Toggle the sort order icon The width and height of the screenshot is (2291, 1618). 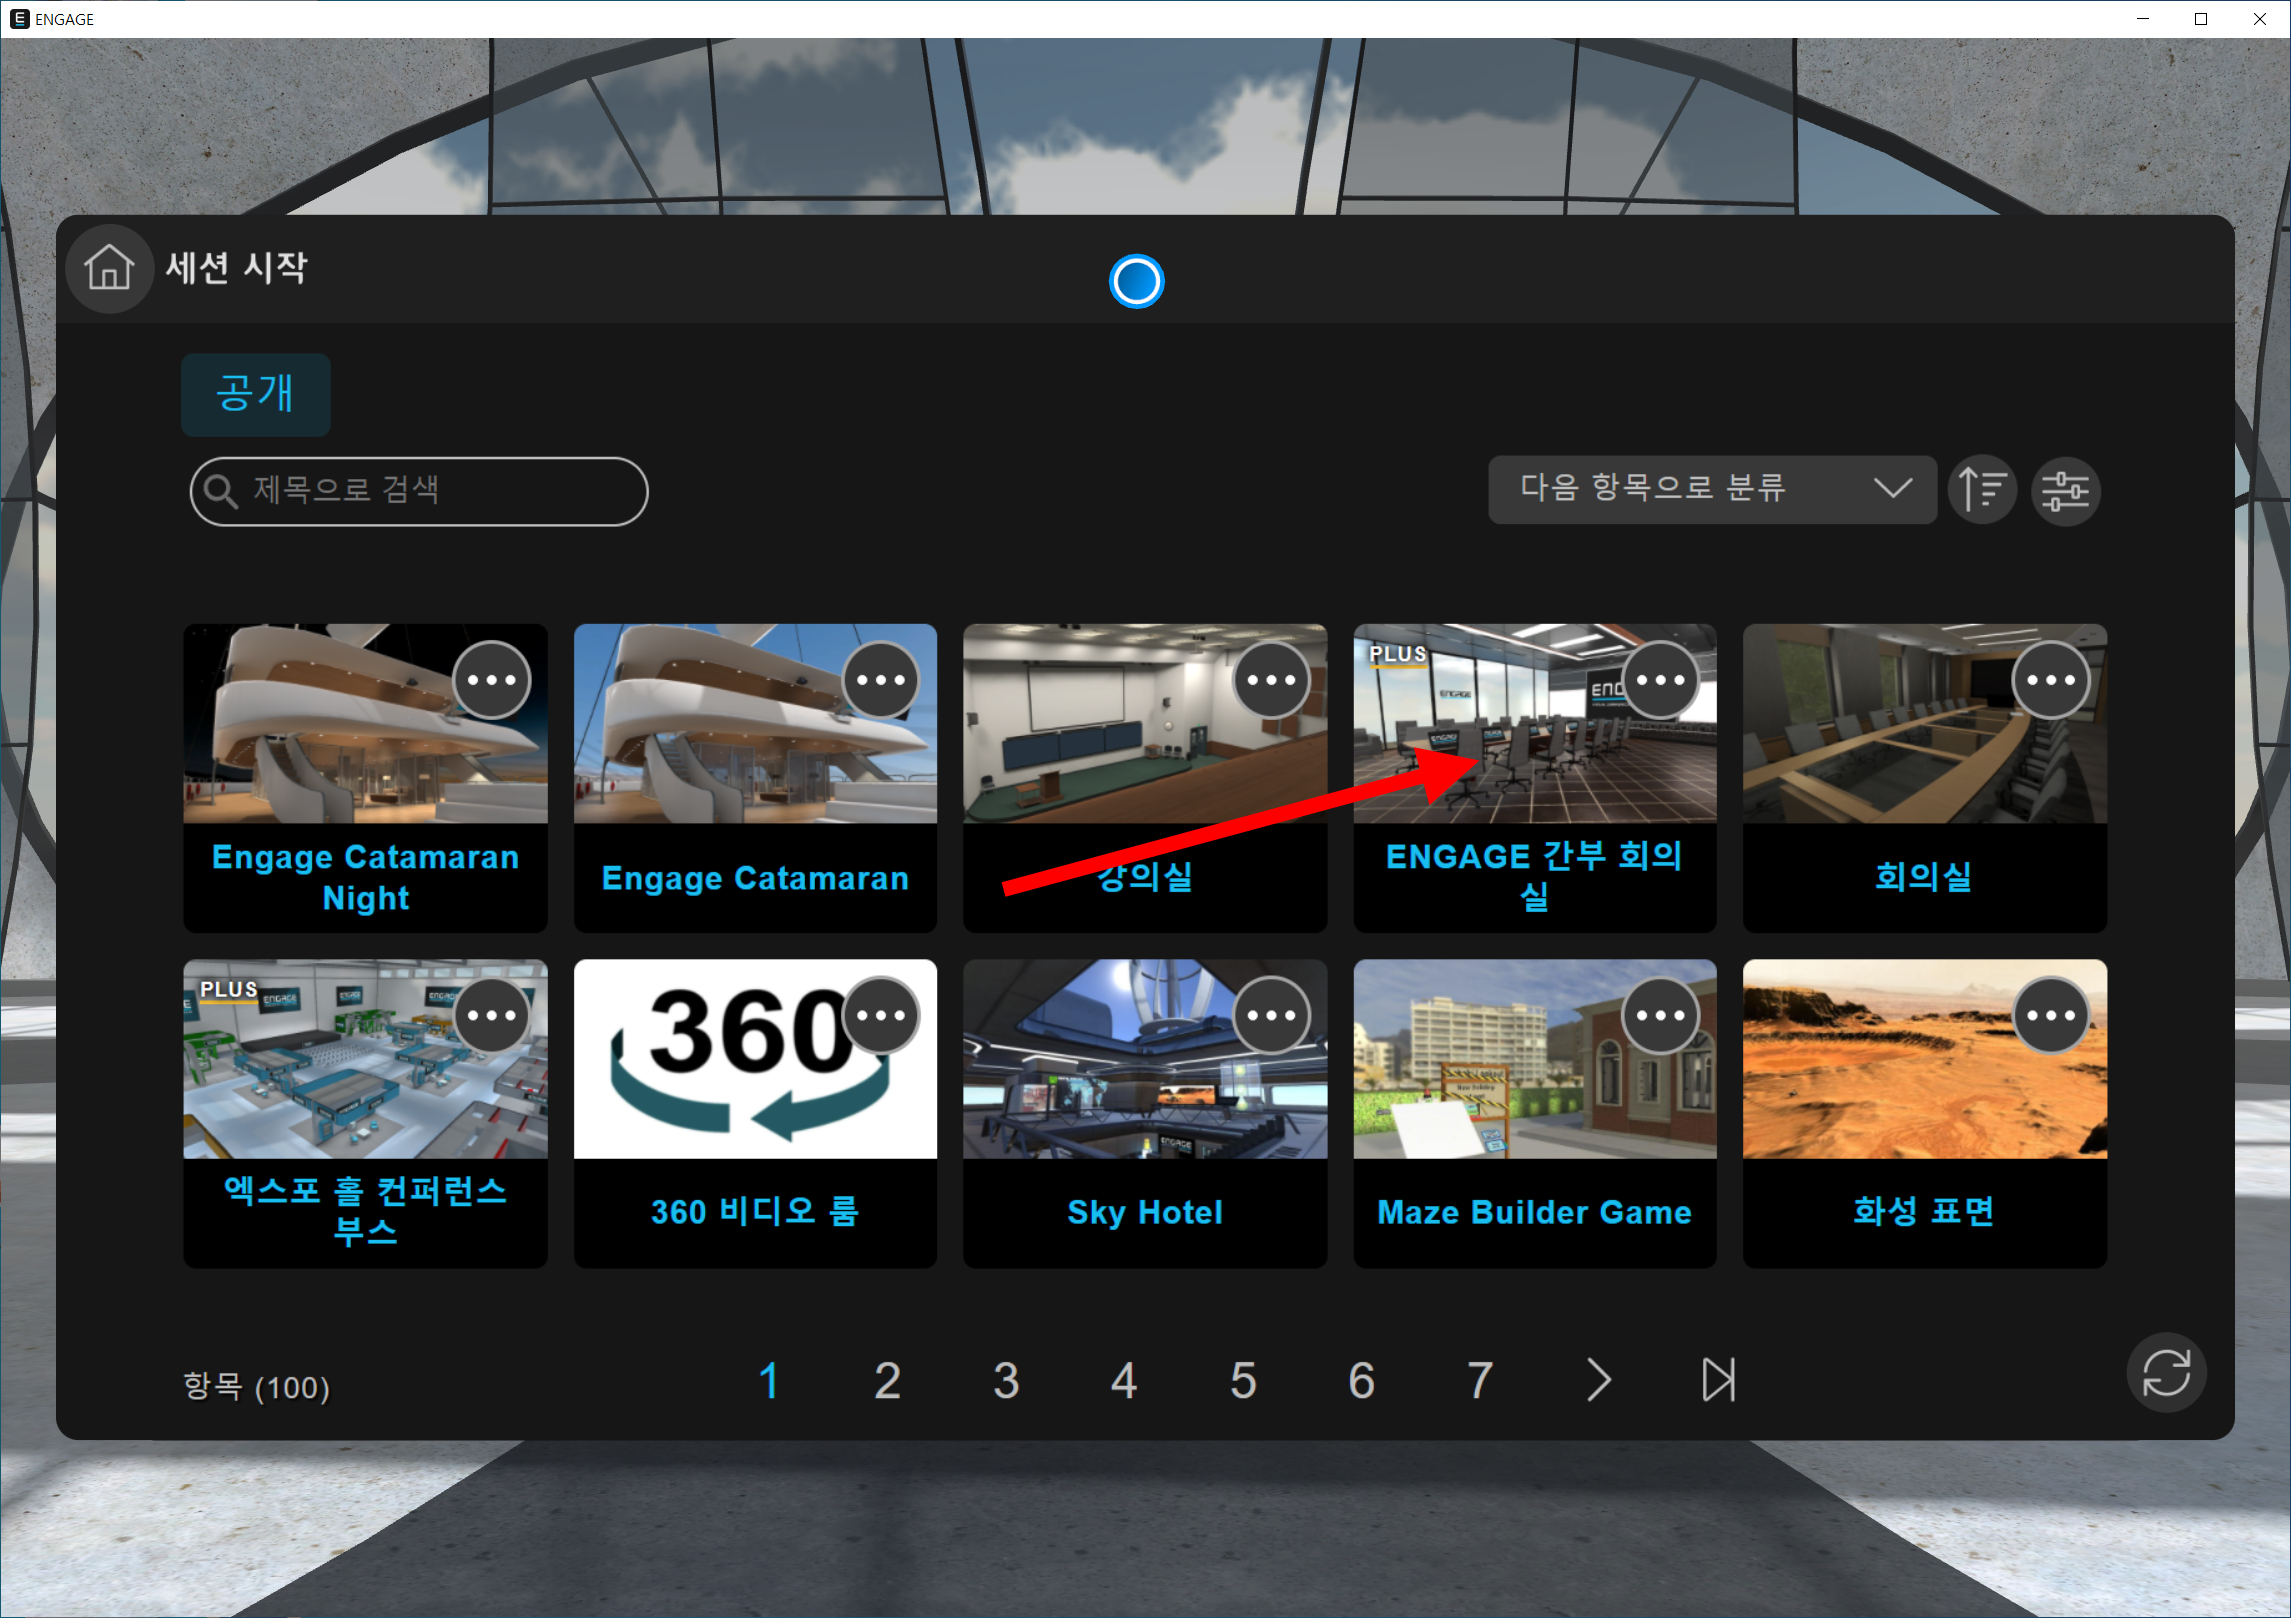point(1981,490)
